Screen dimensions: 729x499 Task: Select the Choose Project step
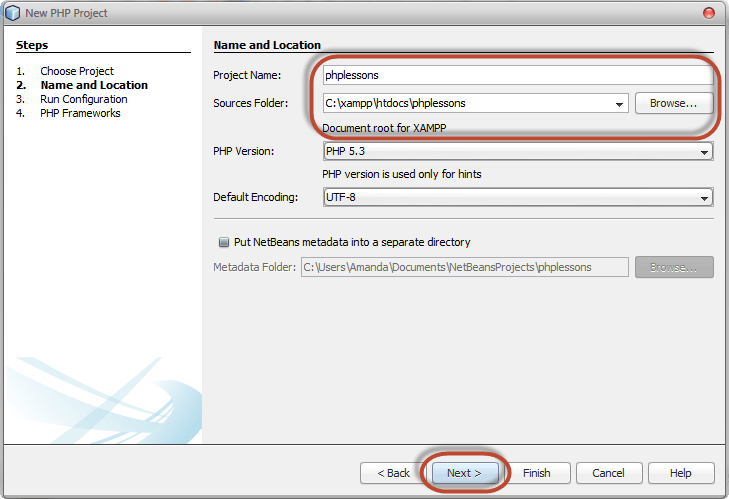(x=77, y=71)
